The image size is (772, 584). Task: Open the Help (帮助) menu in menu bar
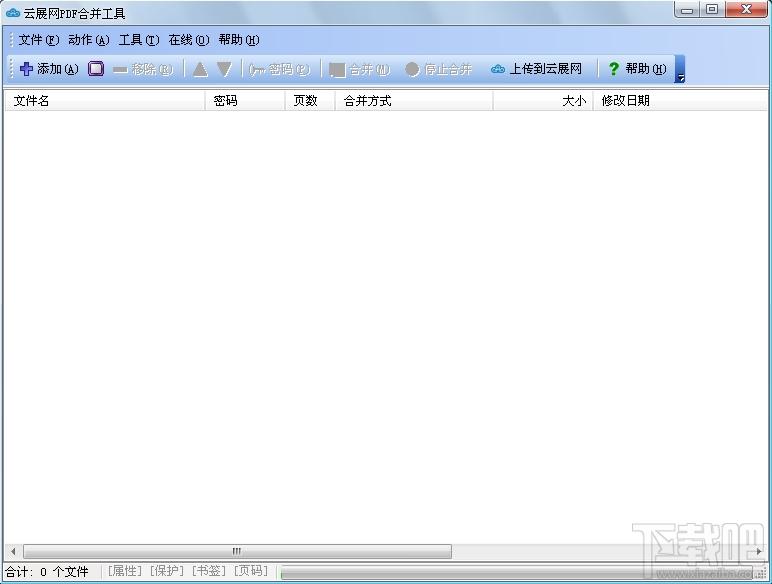click(239, 40)
